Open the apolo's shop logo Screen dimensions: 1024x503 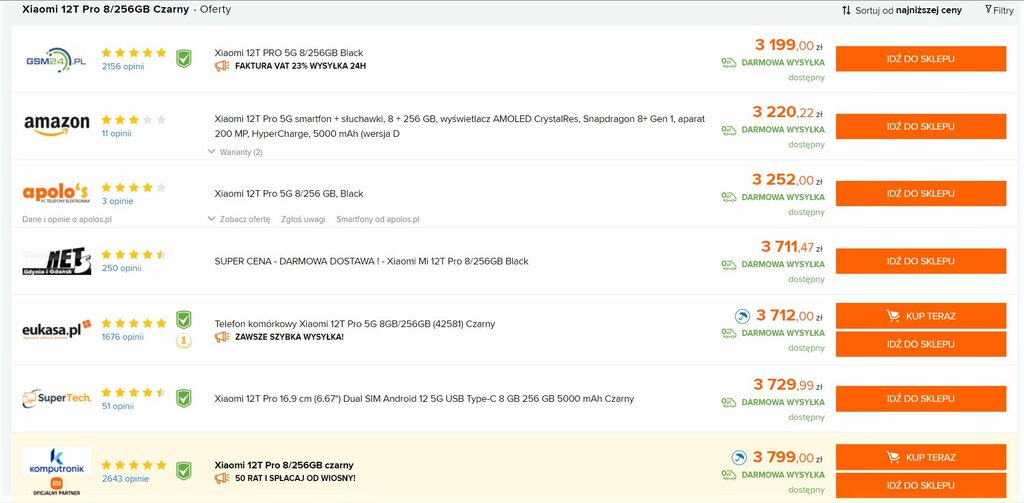pyautogui.click(x=56, y=193)
